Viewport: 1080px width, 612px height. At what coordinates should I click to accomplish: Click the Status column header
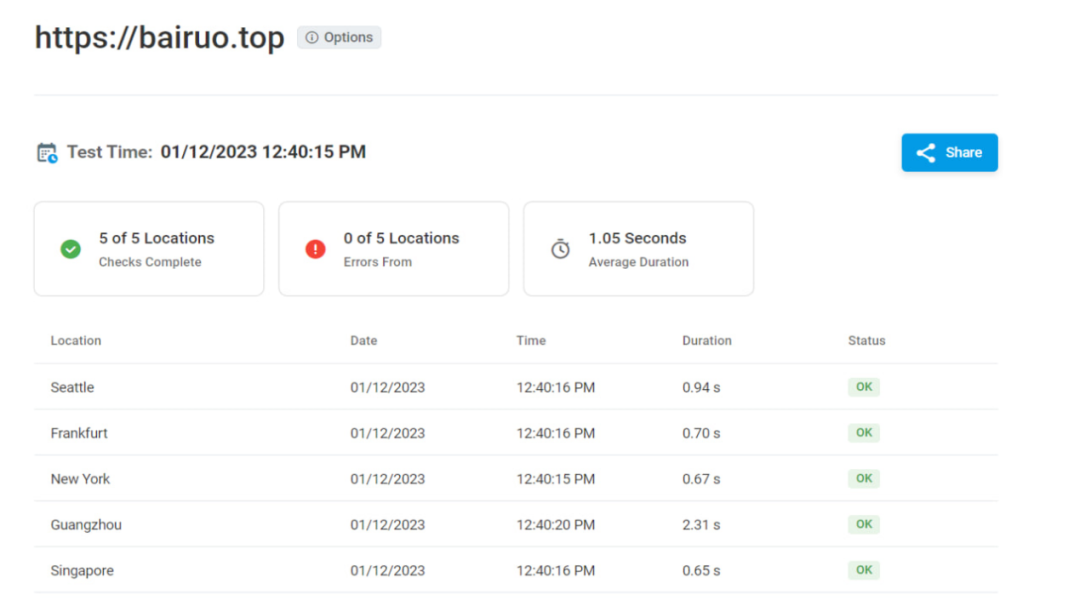pyautogui.click(x=866, y=341)
